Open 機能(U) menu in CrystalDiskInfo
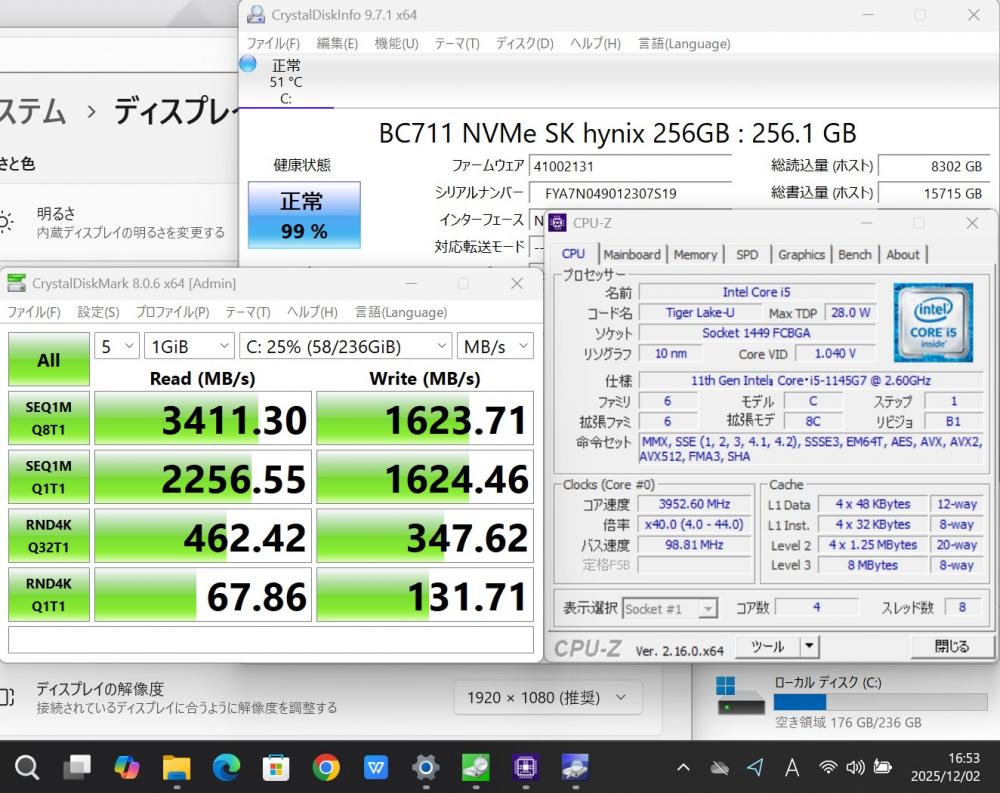Image resolution: width=1000 pixels, height=793 pixels. 396,43
